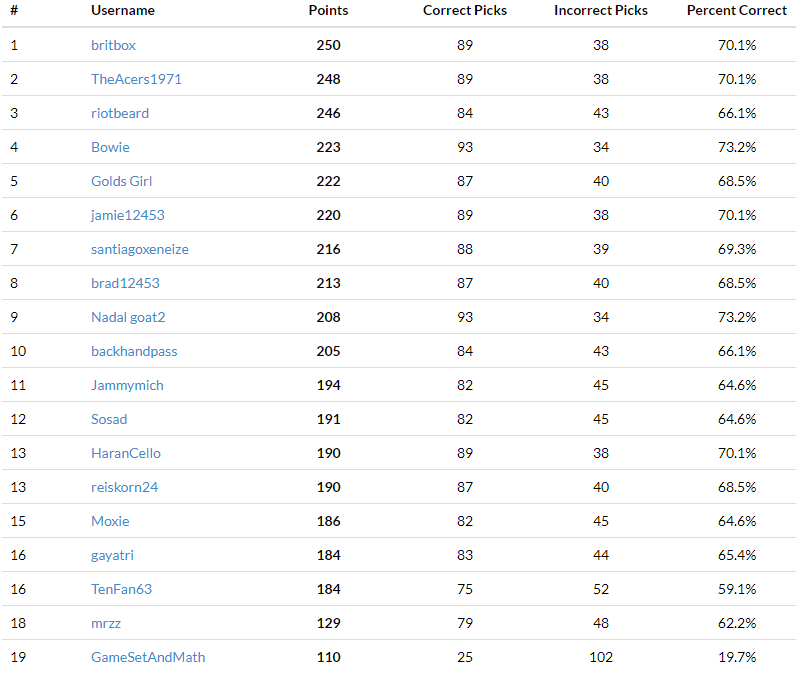Open brad12453 profile link

(125, 283)
